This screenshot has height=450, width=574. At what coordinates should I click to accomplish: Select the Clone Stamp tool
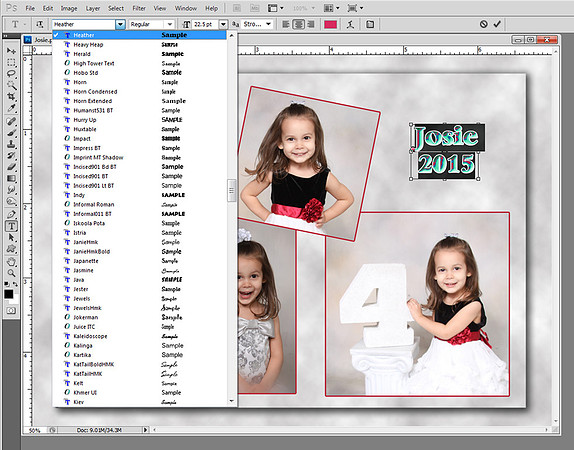pos(11,144)
